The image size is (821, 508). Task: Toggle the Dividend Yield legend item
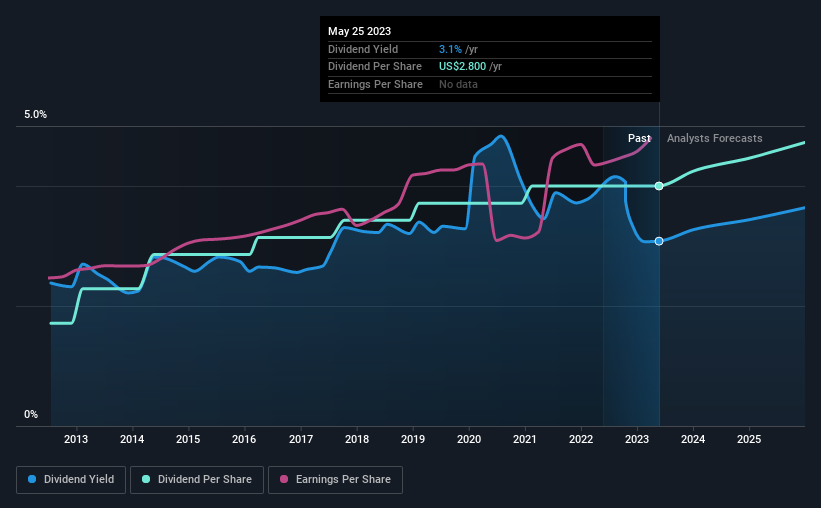pyautogui.click(x=71, y=479)
